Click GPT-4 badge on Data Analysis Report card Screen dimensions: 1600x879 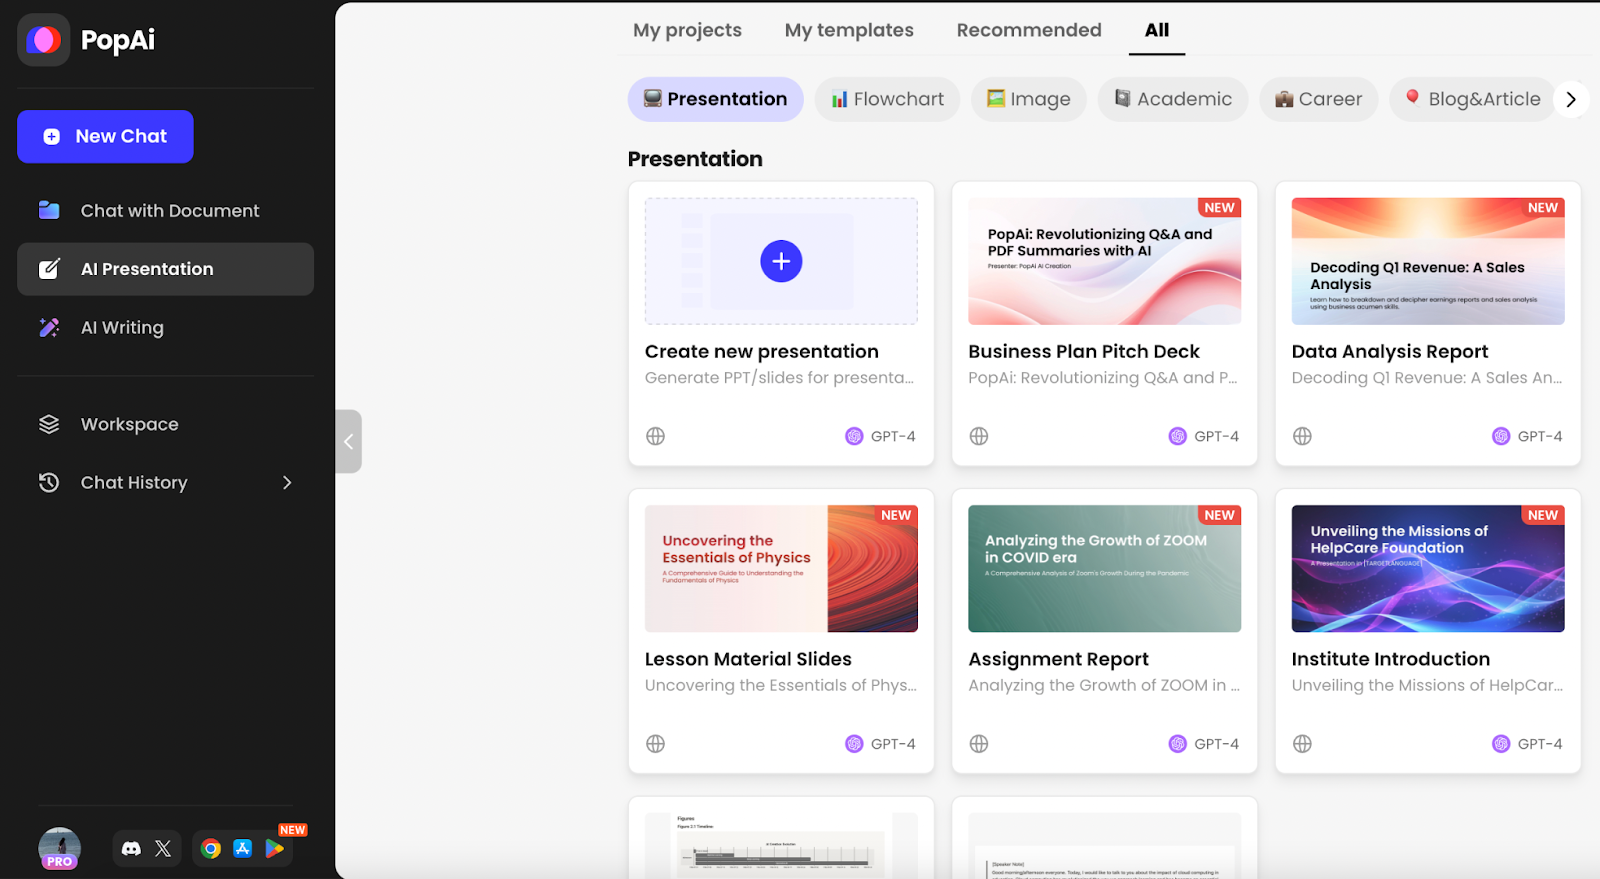tap(1528, 436)
